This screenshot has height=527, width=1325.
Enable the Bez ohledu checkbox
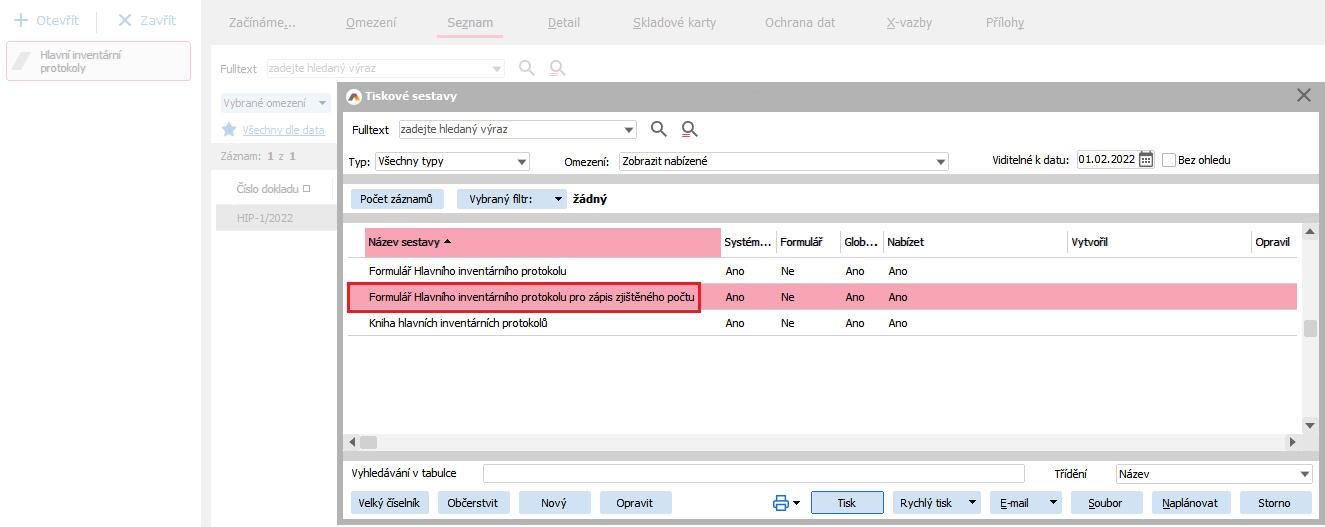(1169, 160)
